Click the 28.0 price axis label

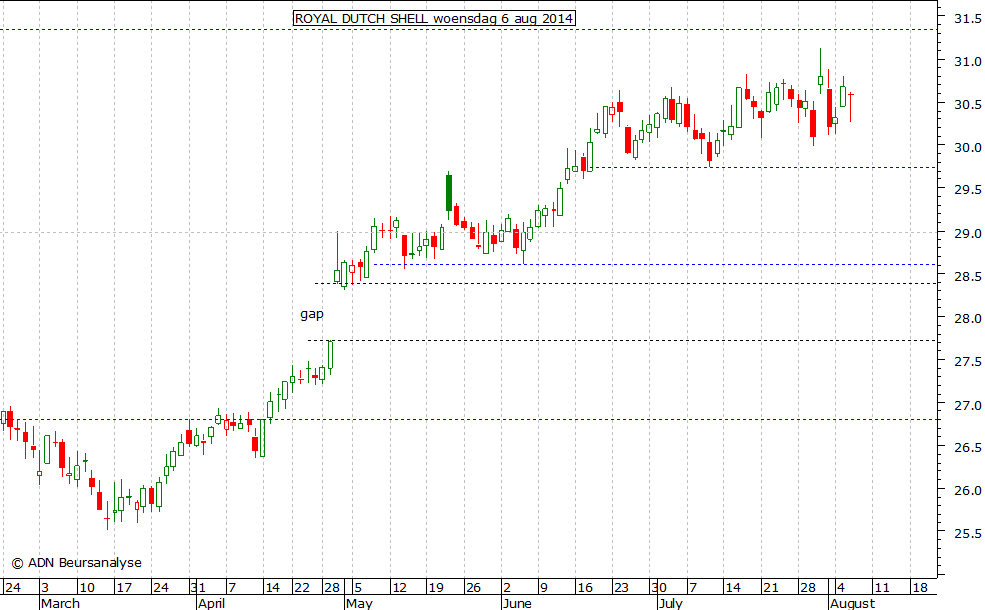pyautogui.click(x=967, y=319)
